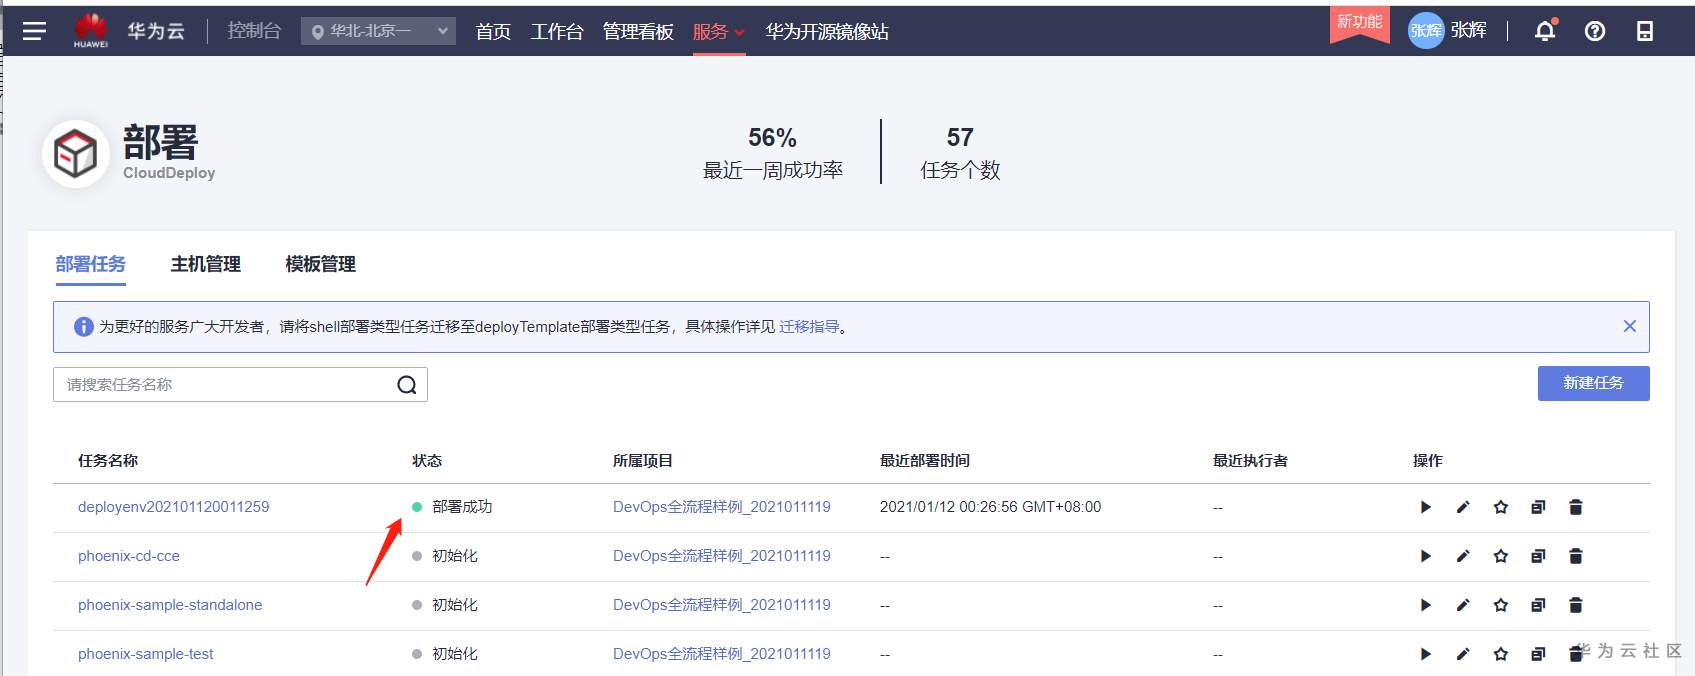Screen dimensions: 1695x676
Task: Open task phoenix-cd-cce
Action: pos(129,556)
